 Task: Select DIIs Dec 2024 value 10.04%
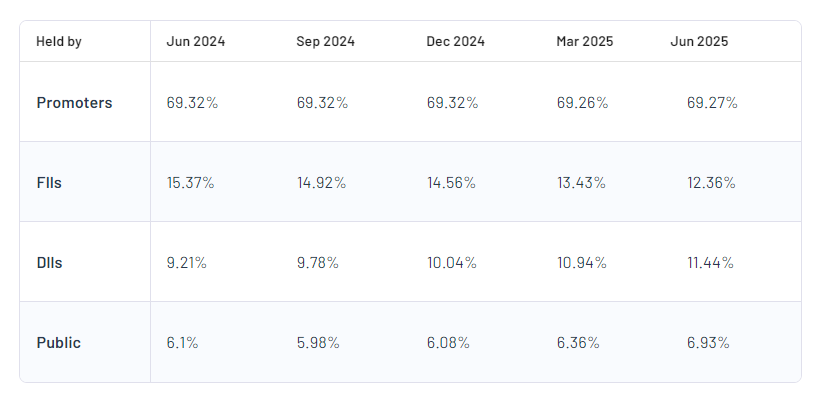click(451, 263)
